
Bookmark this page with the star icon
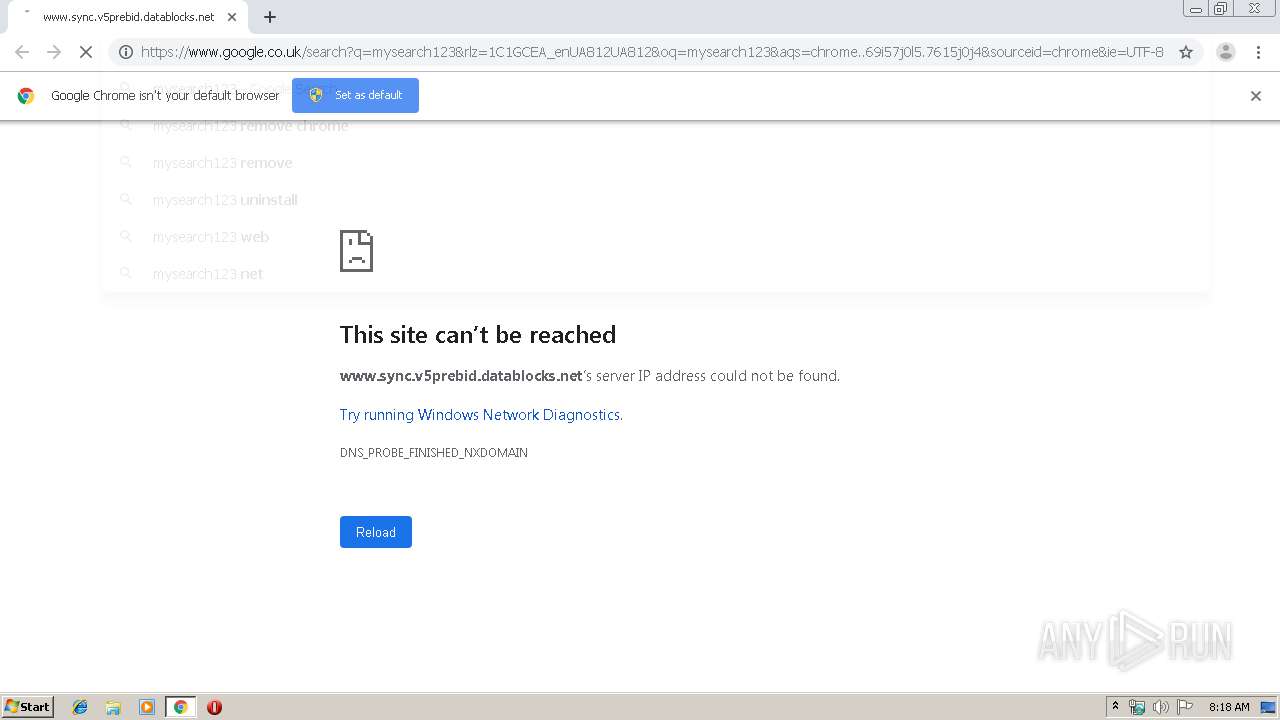click(1186, 52)
